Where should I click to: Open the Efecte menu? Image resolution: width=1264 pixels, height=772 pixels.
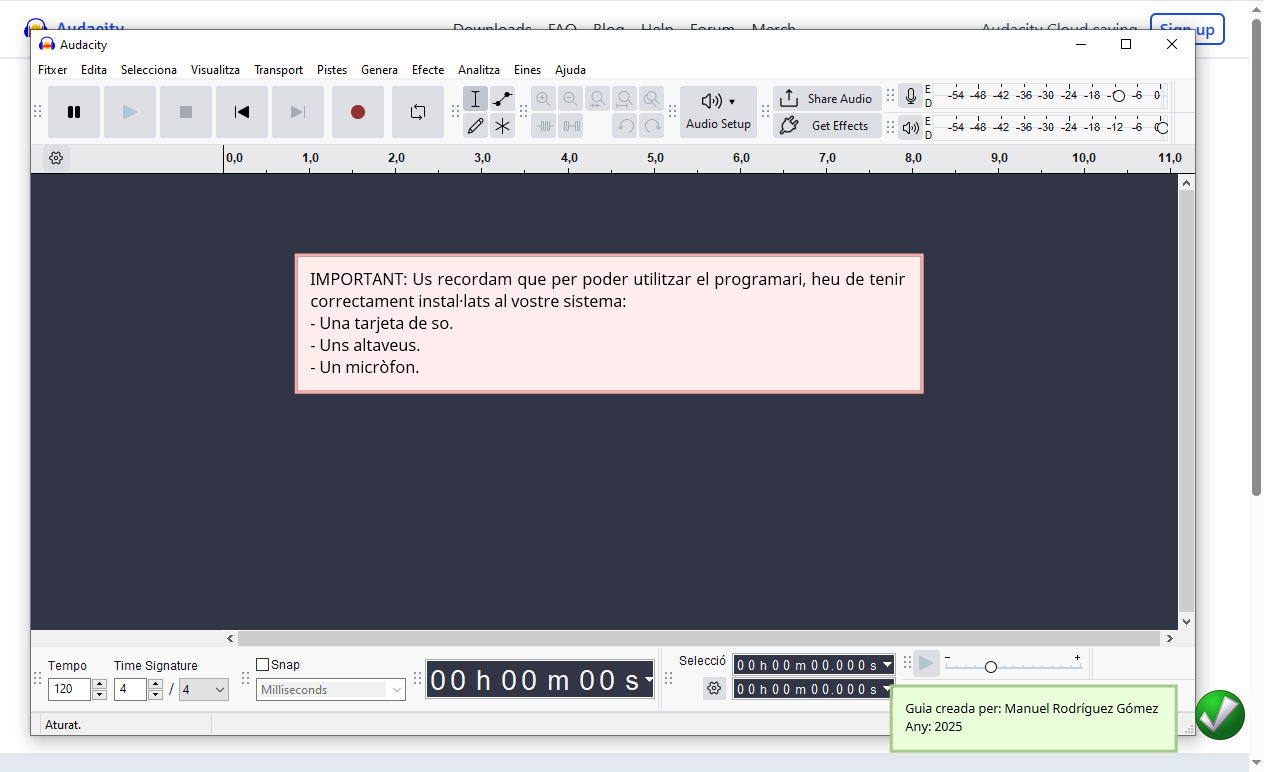click(x=428, y=70)
